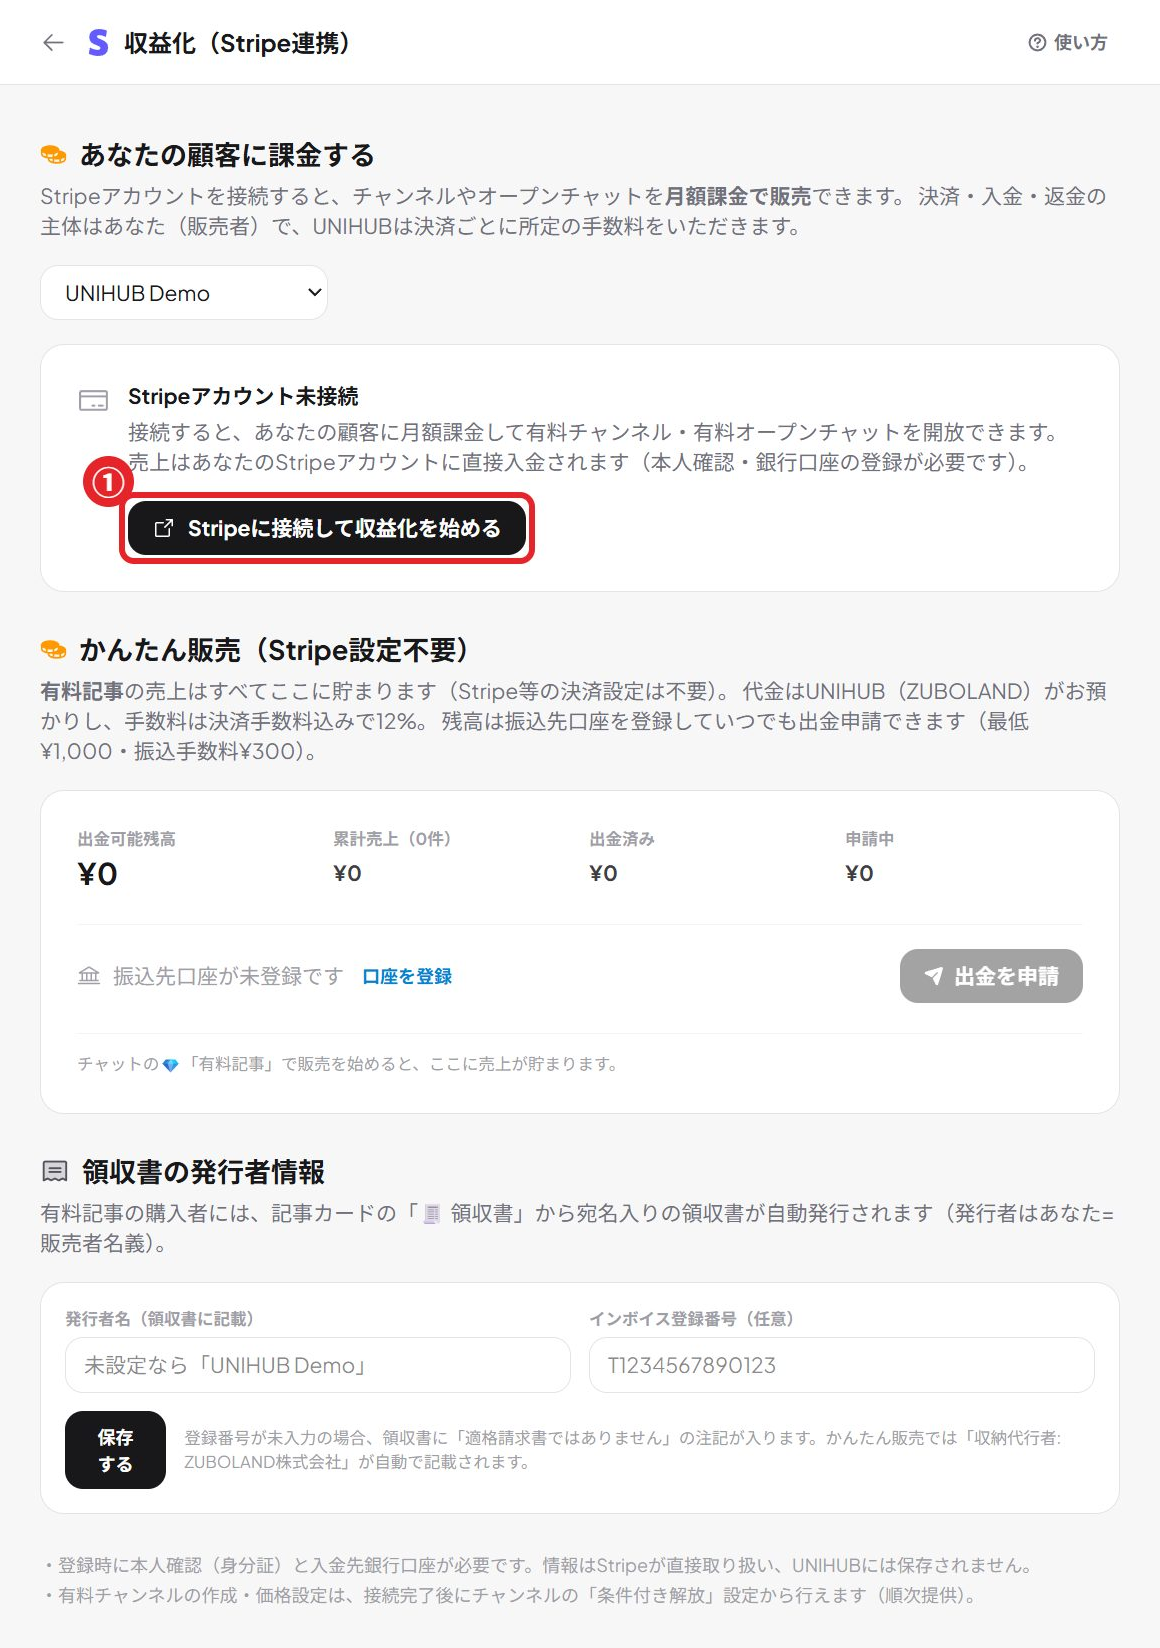Image resolution: width=1160 pixels, height=1648 pixels.
Task: Click the coin icon beside かんたん販売
Action: [53, 650]
